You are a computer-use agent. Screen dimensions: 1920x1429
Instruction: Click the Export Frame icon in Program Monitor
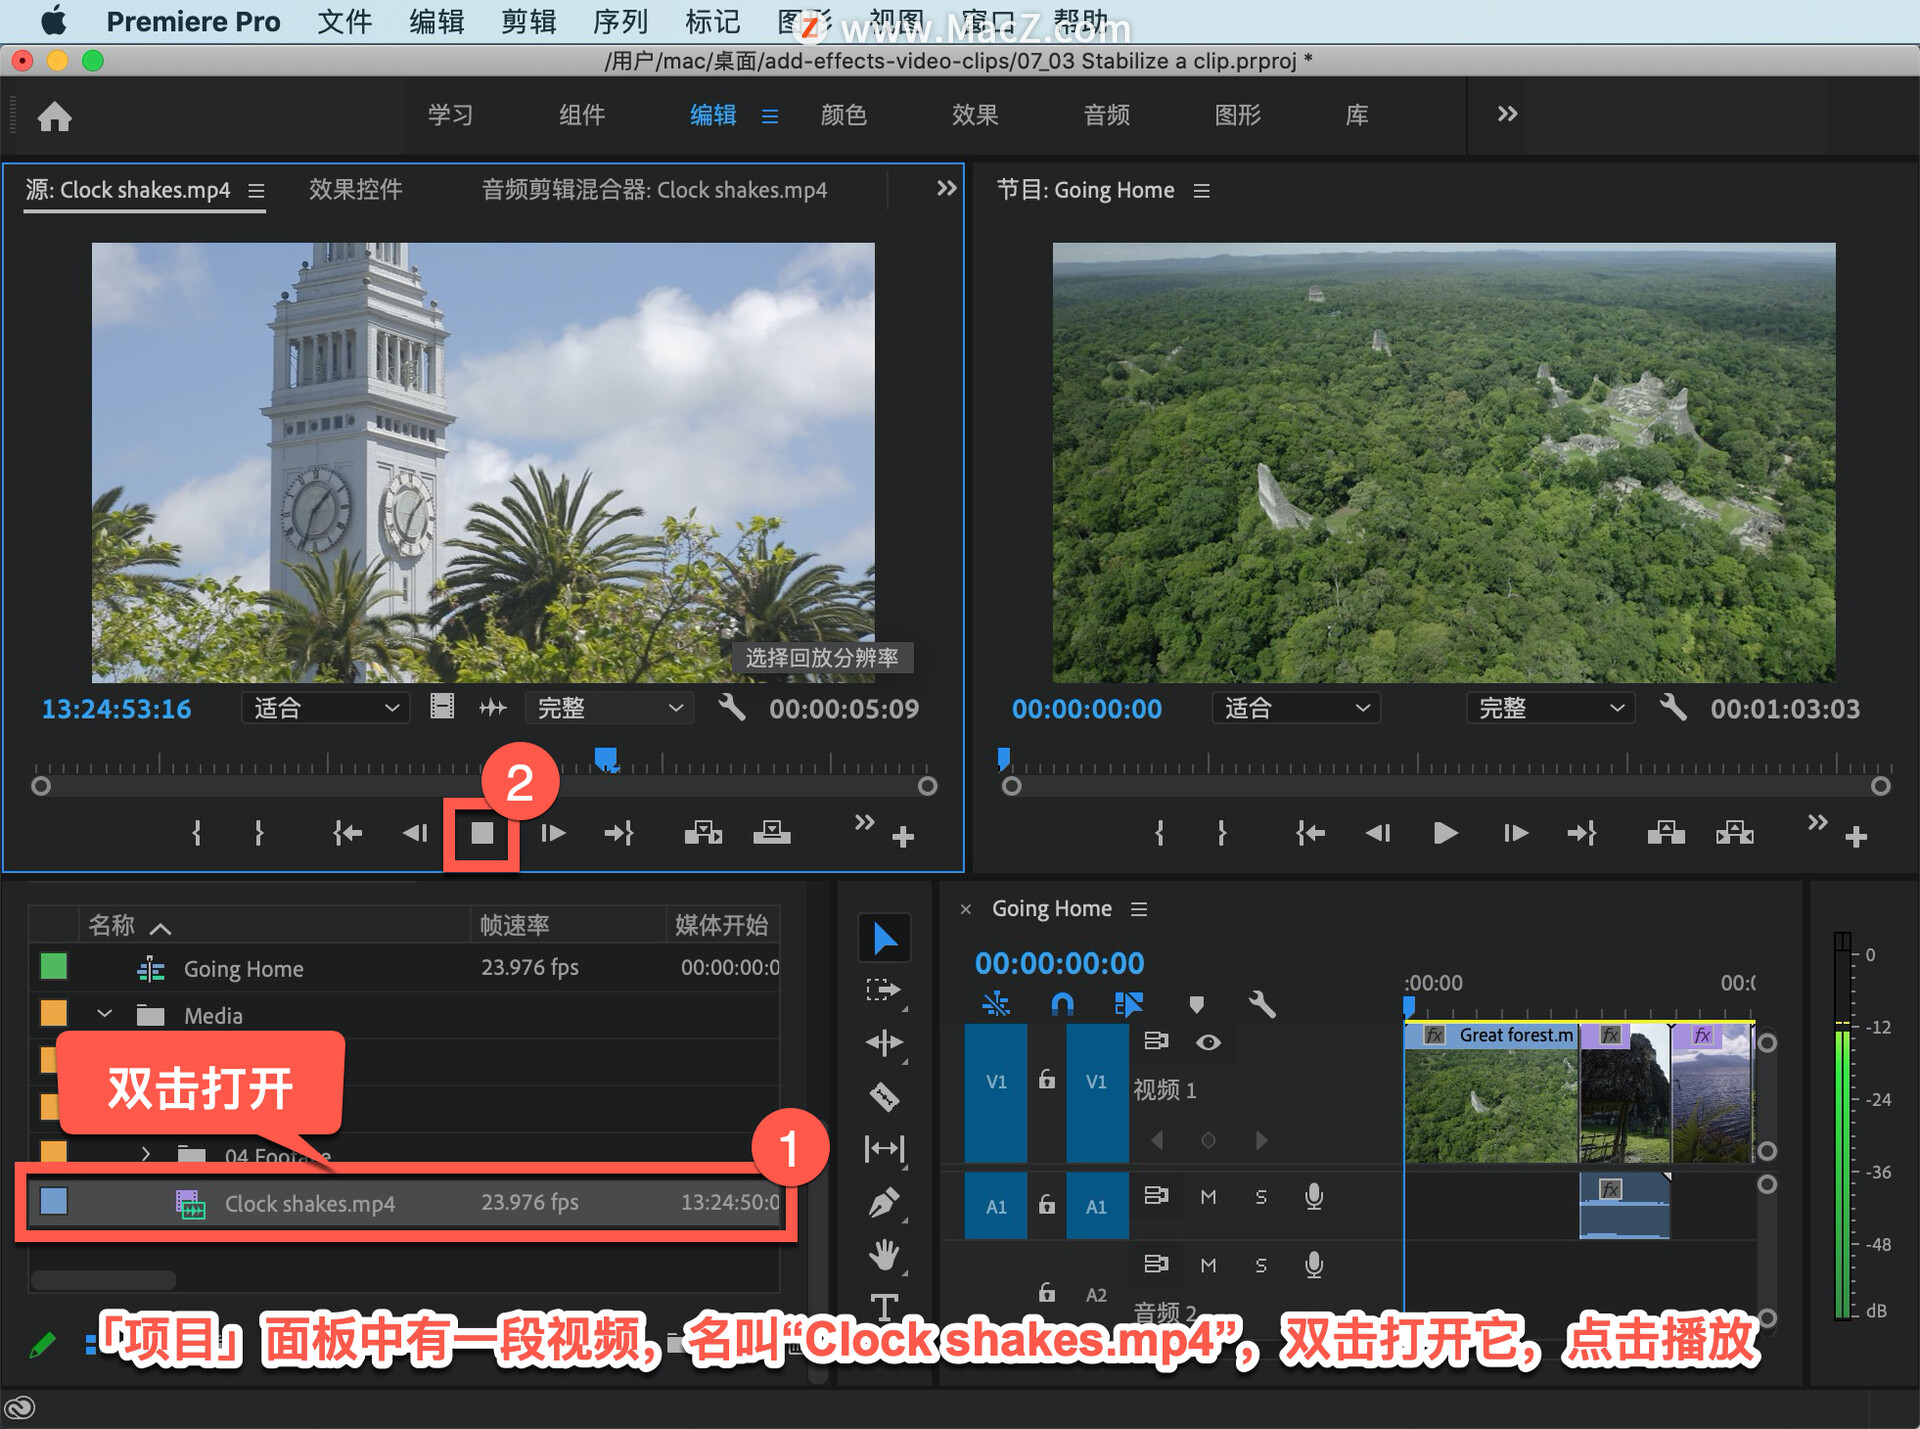pyautogui.click(x=1735, y=832)
